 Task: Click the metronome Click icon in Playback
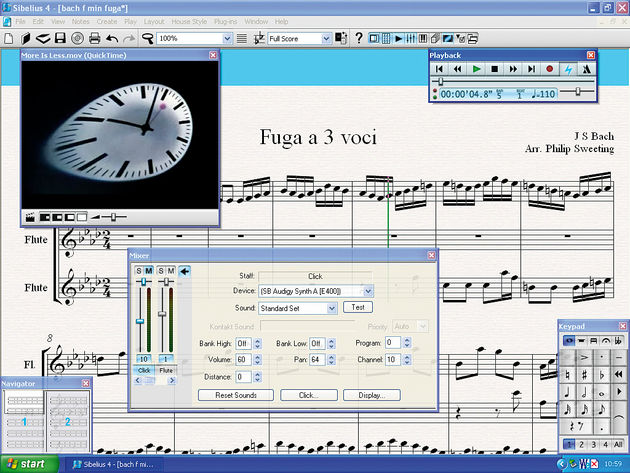pyautogui.click(x=586, y=69)
